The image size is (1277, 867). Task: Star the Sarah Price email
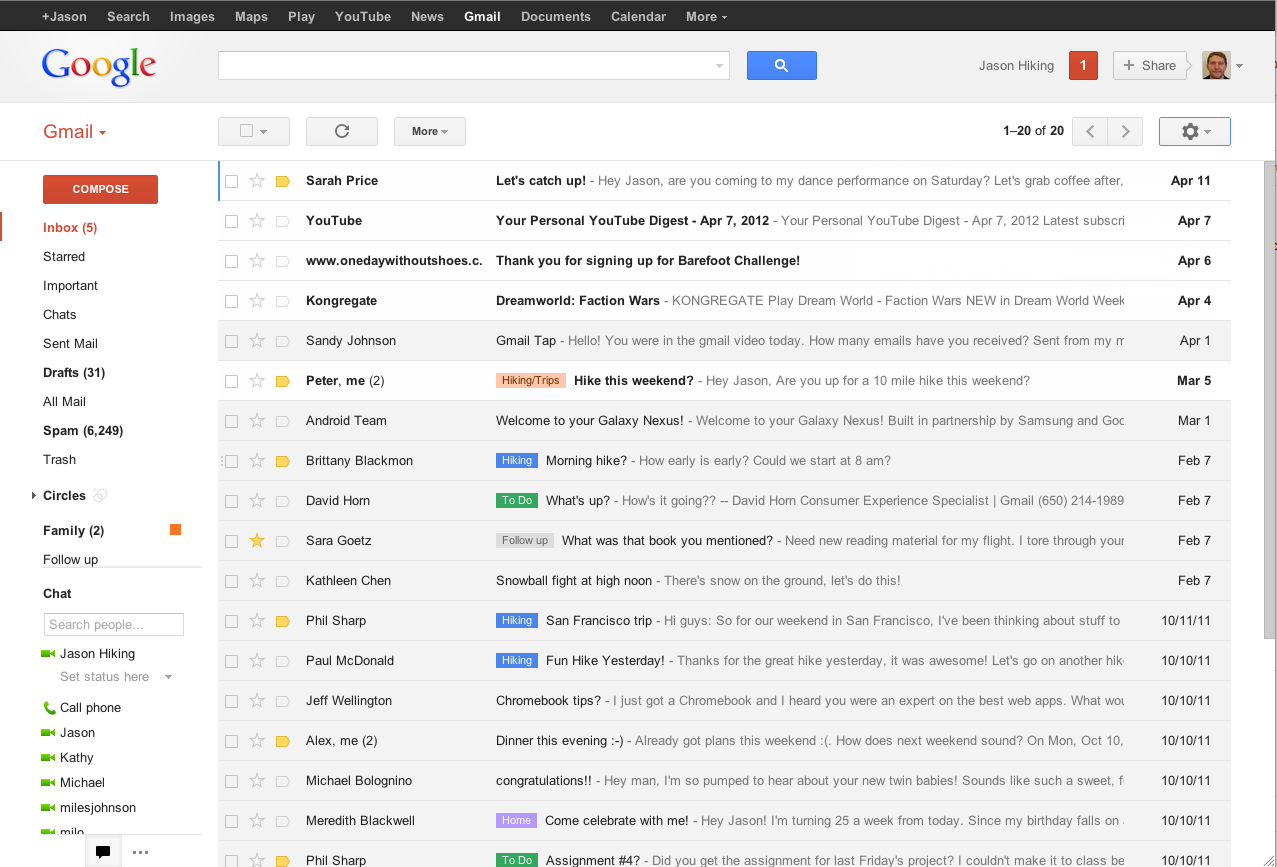coord(257,181)
